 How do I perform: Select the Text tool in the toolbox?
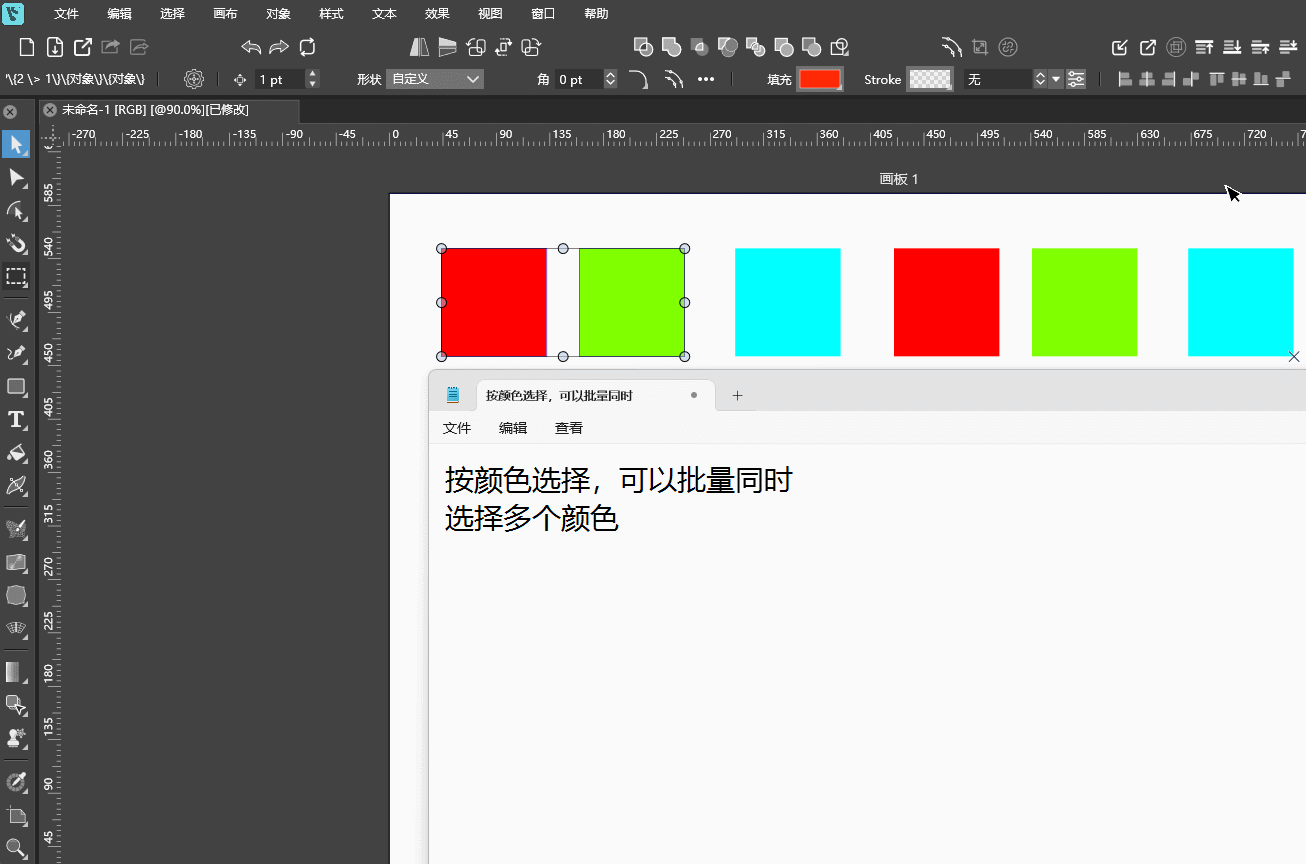coord(16,419)
